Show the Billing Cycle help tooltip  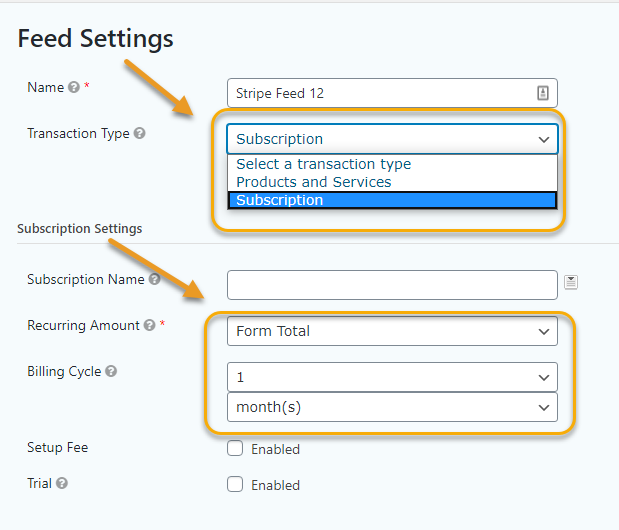111,371
